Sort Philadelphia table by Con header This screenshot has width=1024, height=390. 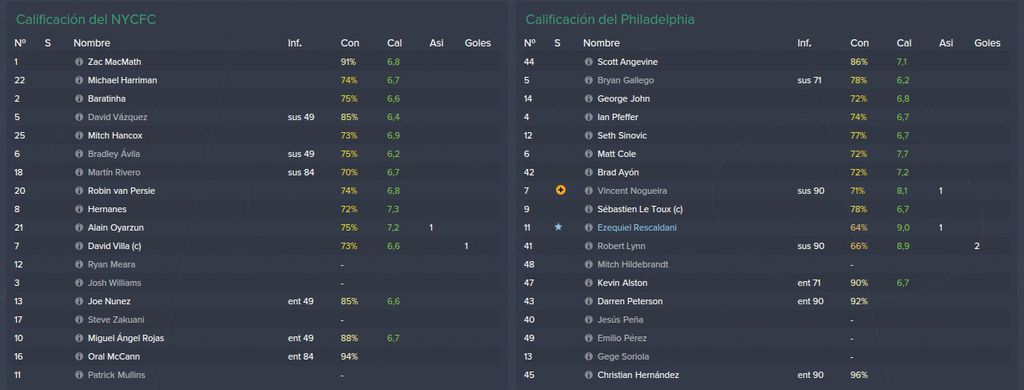pos(859,43)
